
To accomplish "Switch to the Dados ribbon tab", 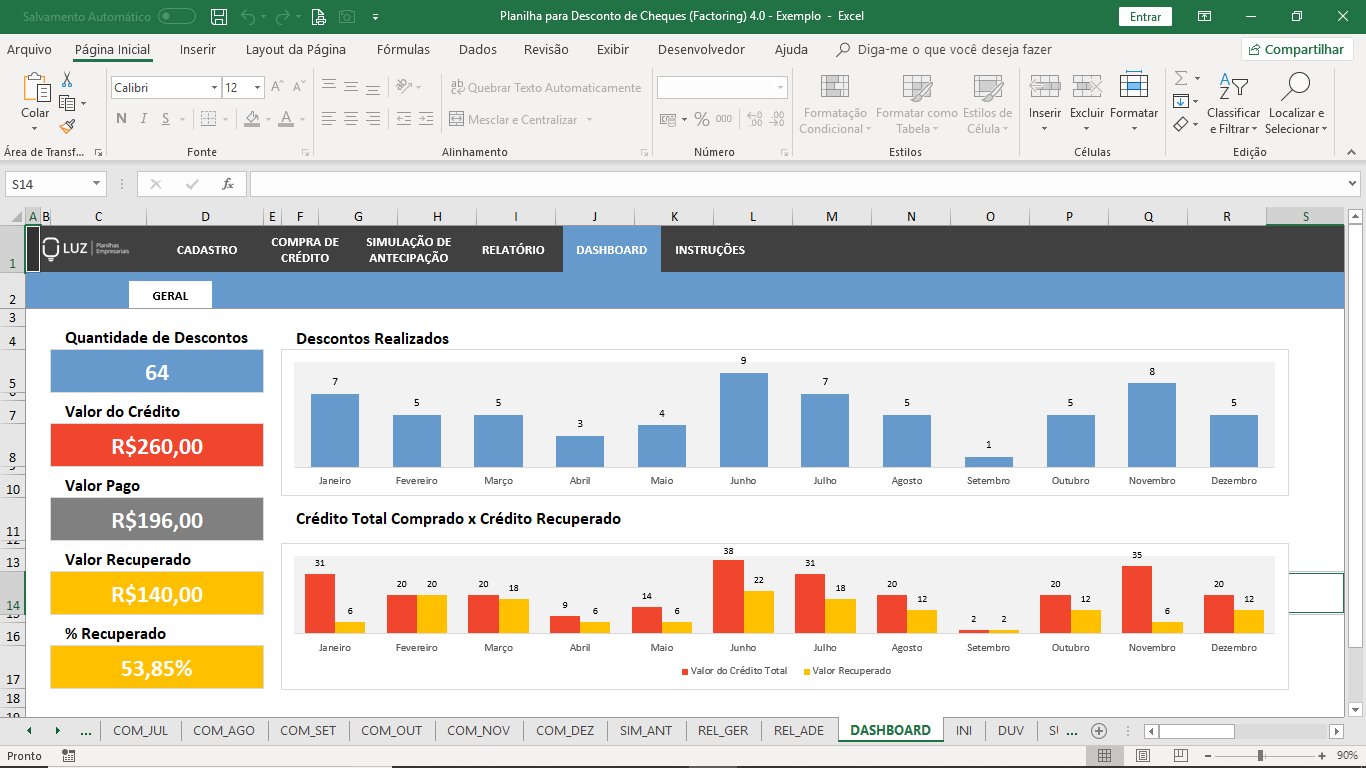I will pos(478,49).
